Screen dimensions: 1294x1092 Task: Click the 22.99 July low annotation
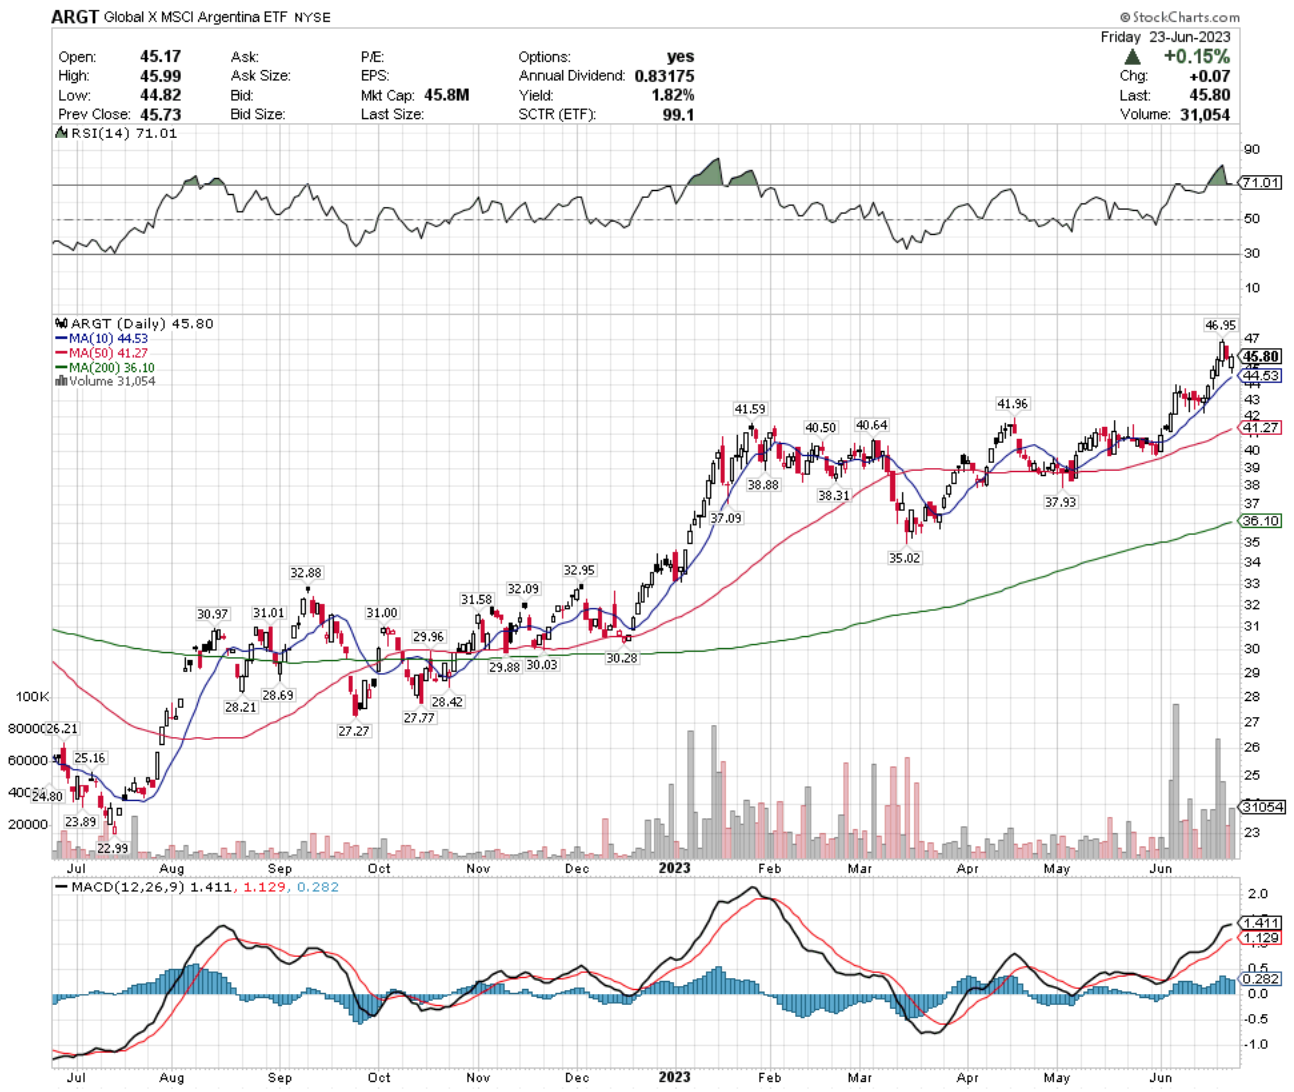click(113, 848)
